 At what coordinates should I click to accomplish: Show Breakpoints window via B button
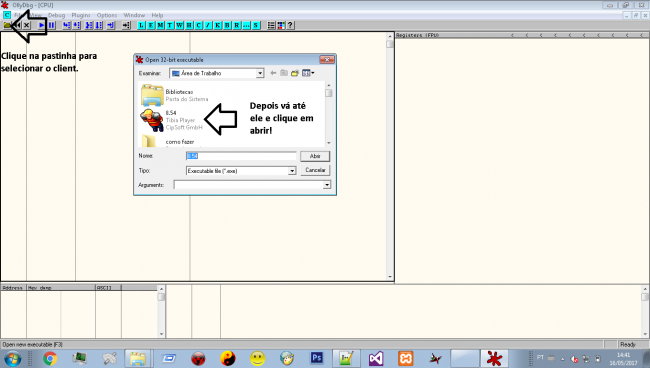227,25
